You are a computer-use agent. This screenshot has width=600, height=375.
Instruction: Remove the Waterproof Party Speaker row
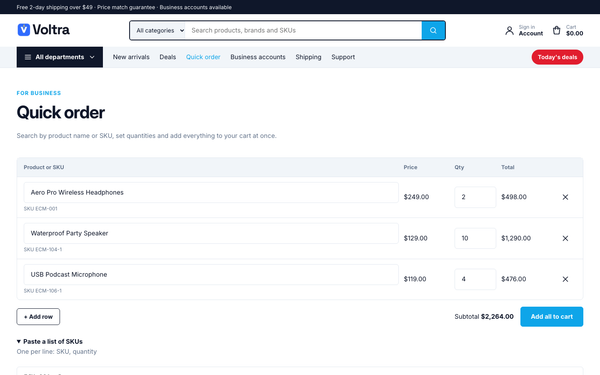click(x=565, y=238)
